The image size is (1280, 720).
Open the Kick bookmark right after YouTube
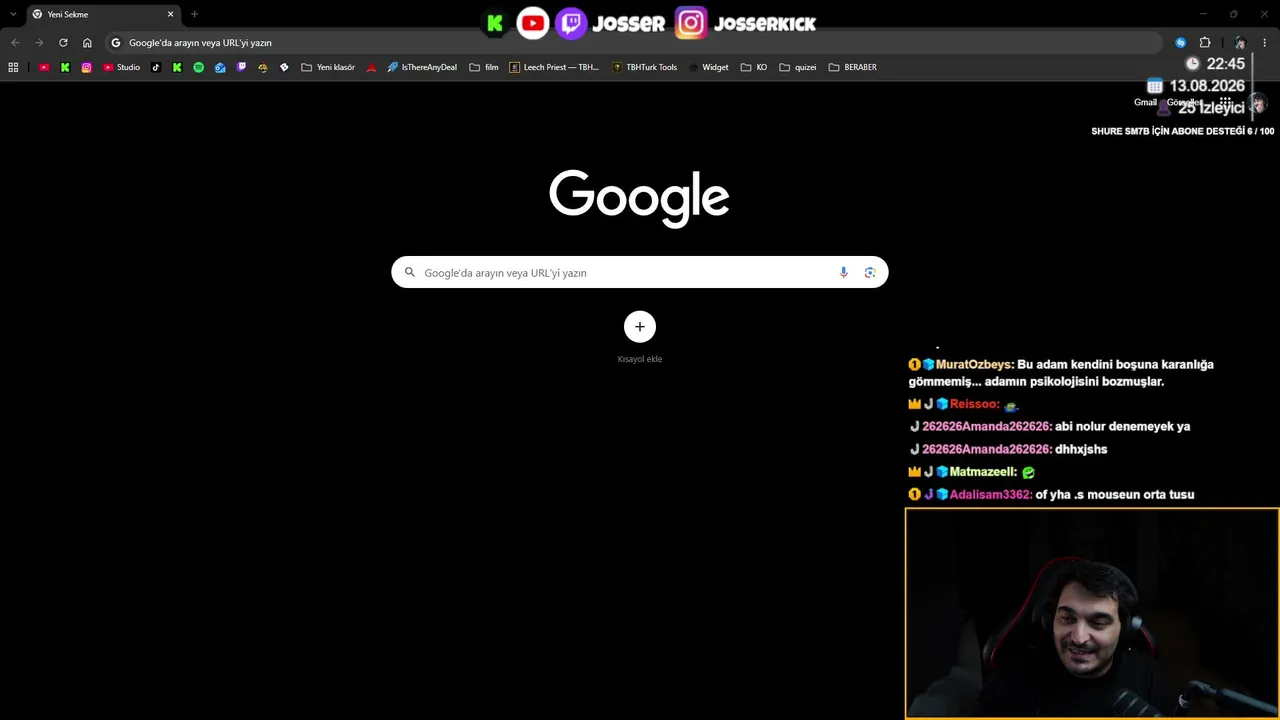(65, 67)
